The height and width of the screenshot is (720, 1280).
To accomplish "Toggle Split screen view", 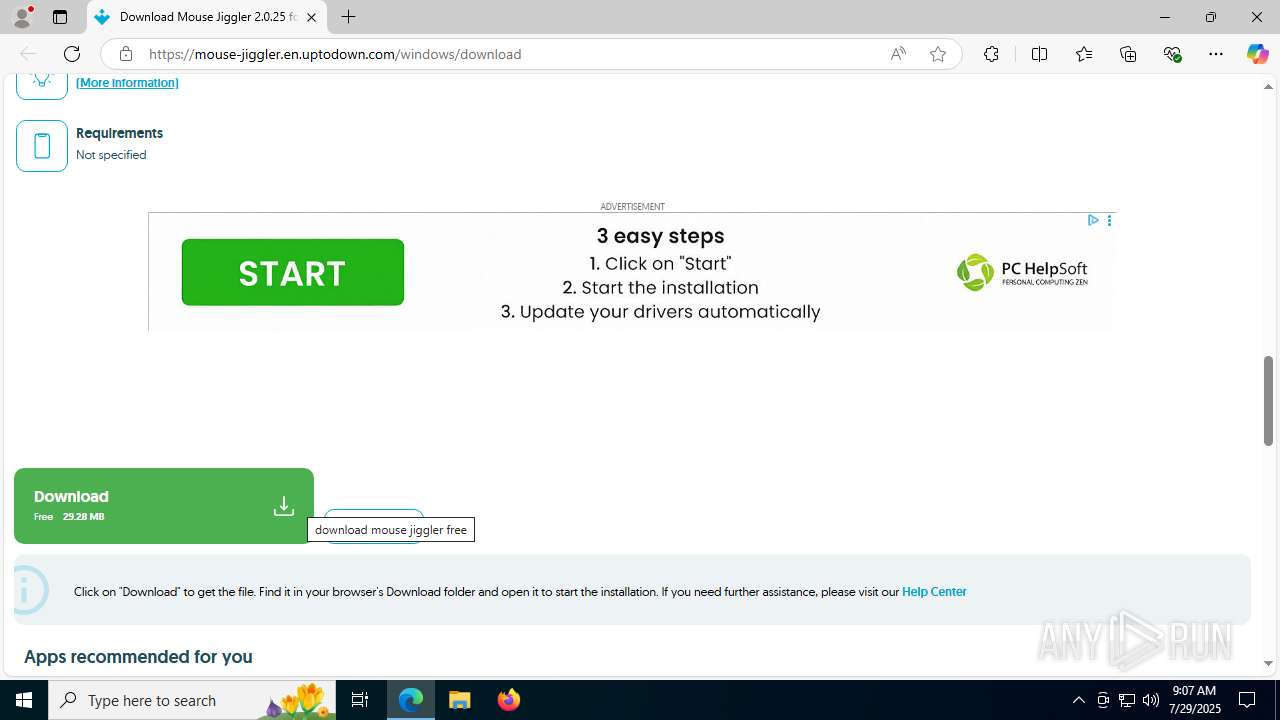I will 1039,54.
